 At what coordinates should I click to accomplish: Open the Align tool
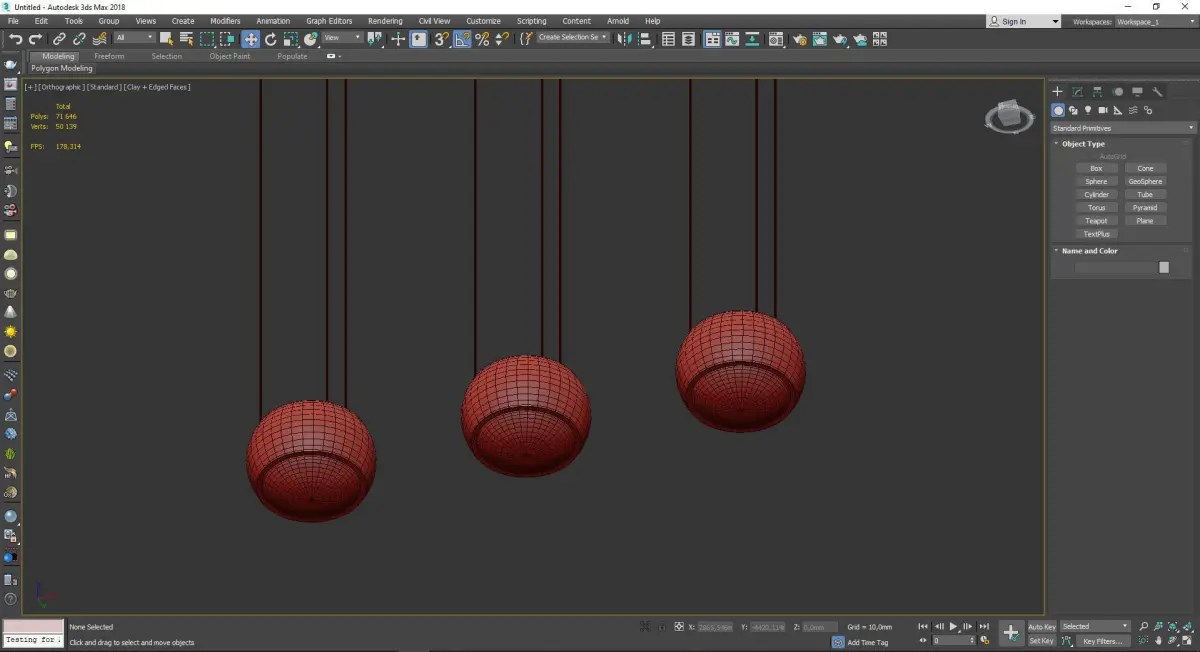[644, 39]
